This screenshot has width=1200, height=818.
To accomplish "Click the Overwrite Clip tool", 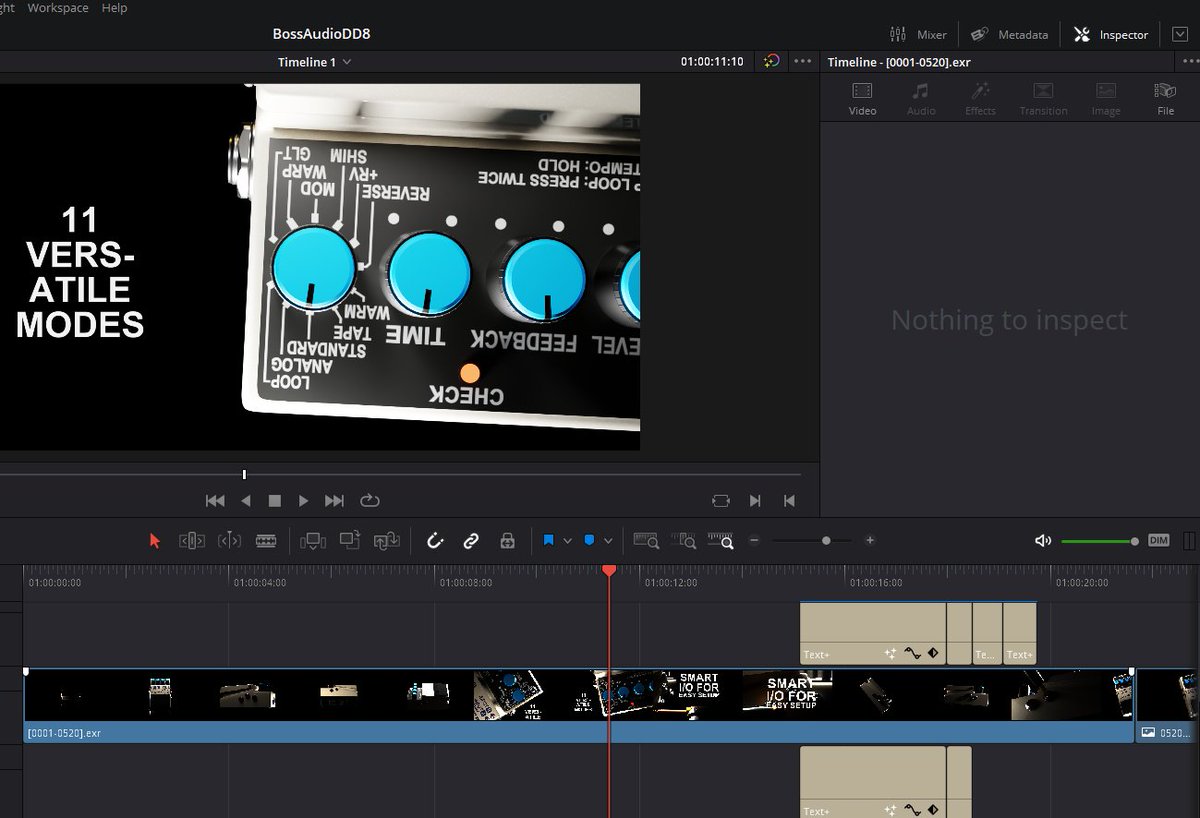I will pyautogui.click(x=350, y=541).
